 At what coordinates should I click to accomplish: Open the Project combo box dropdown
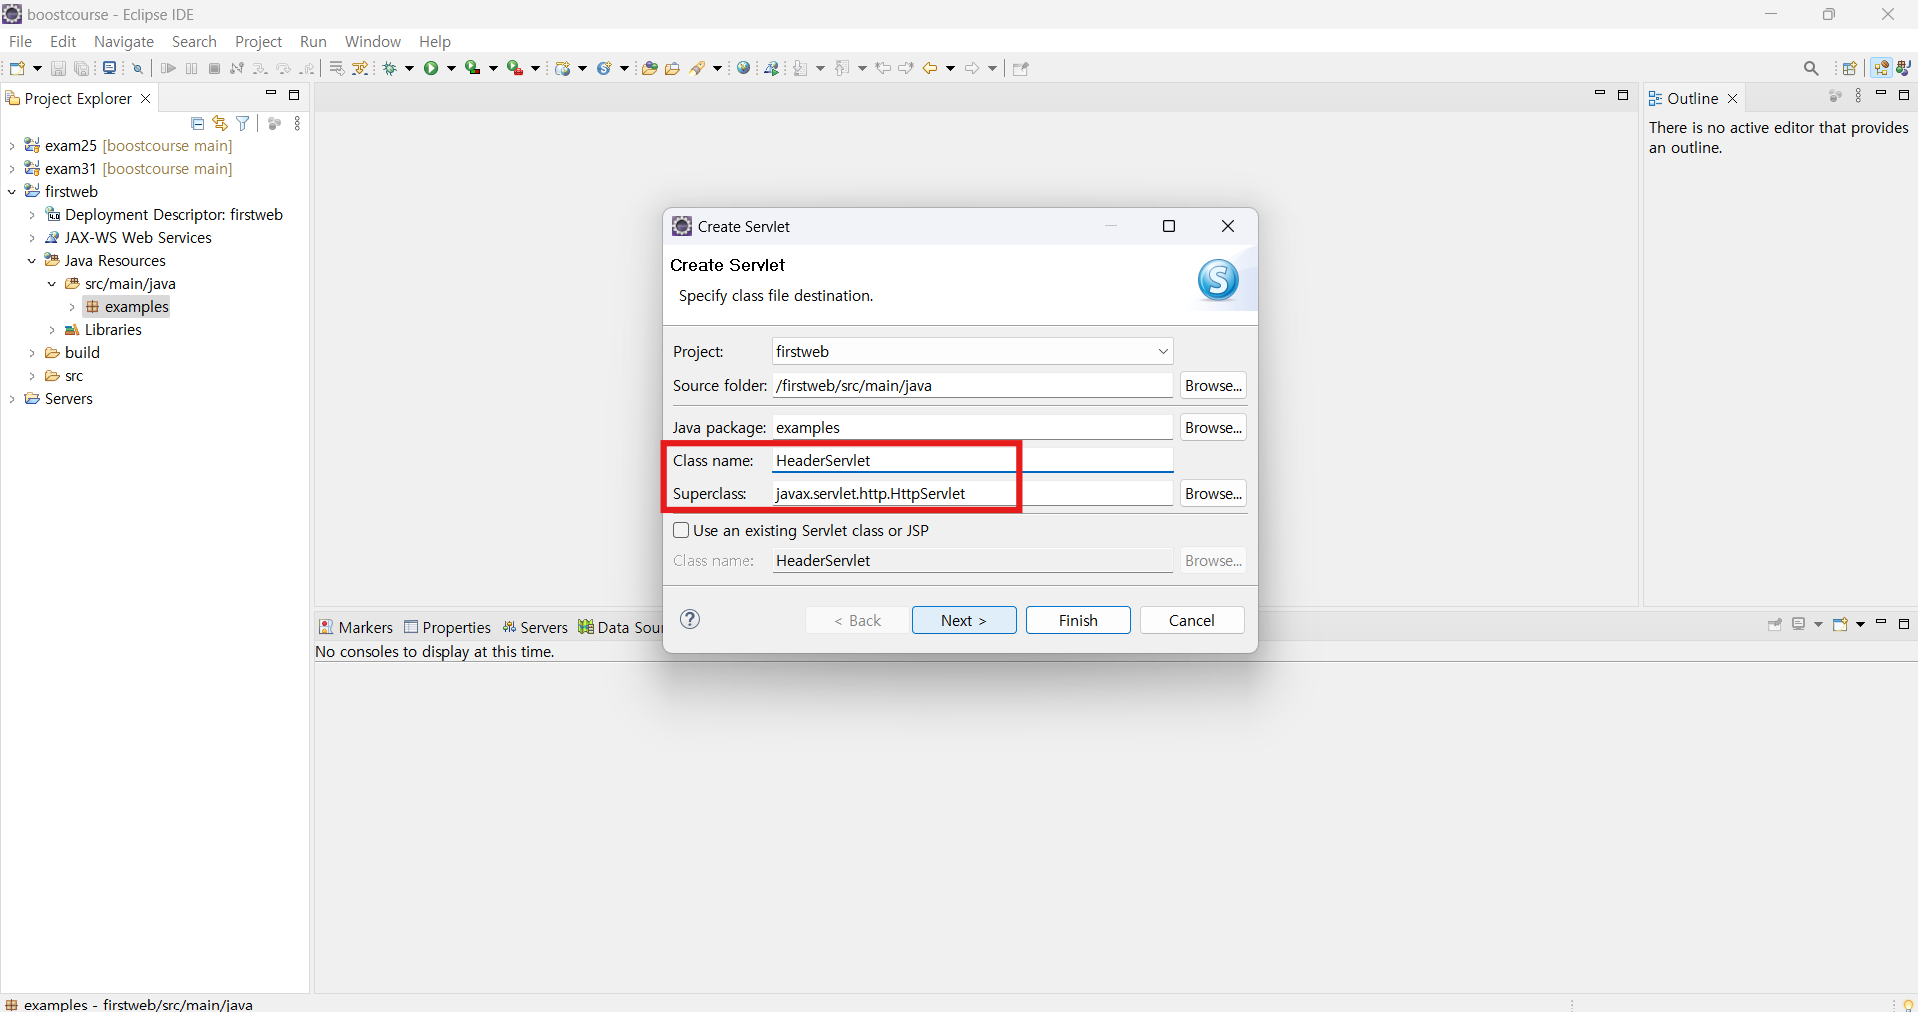[1163, 351]
